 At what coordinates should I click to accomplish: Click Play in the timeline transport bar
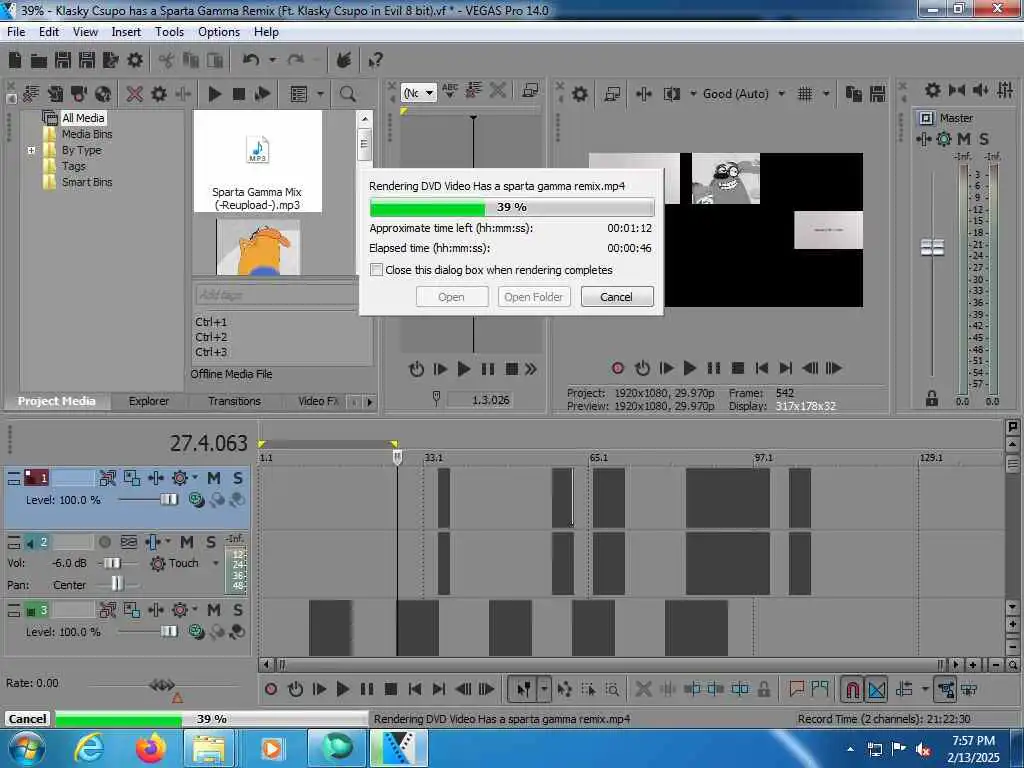tap(342, 689)
